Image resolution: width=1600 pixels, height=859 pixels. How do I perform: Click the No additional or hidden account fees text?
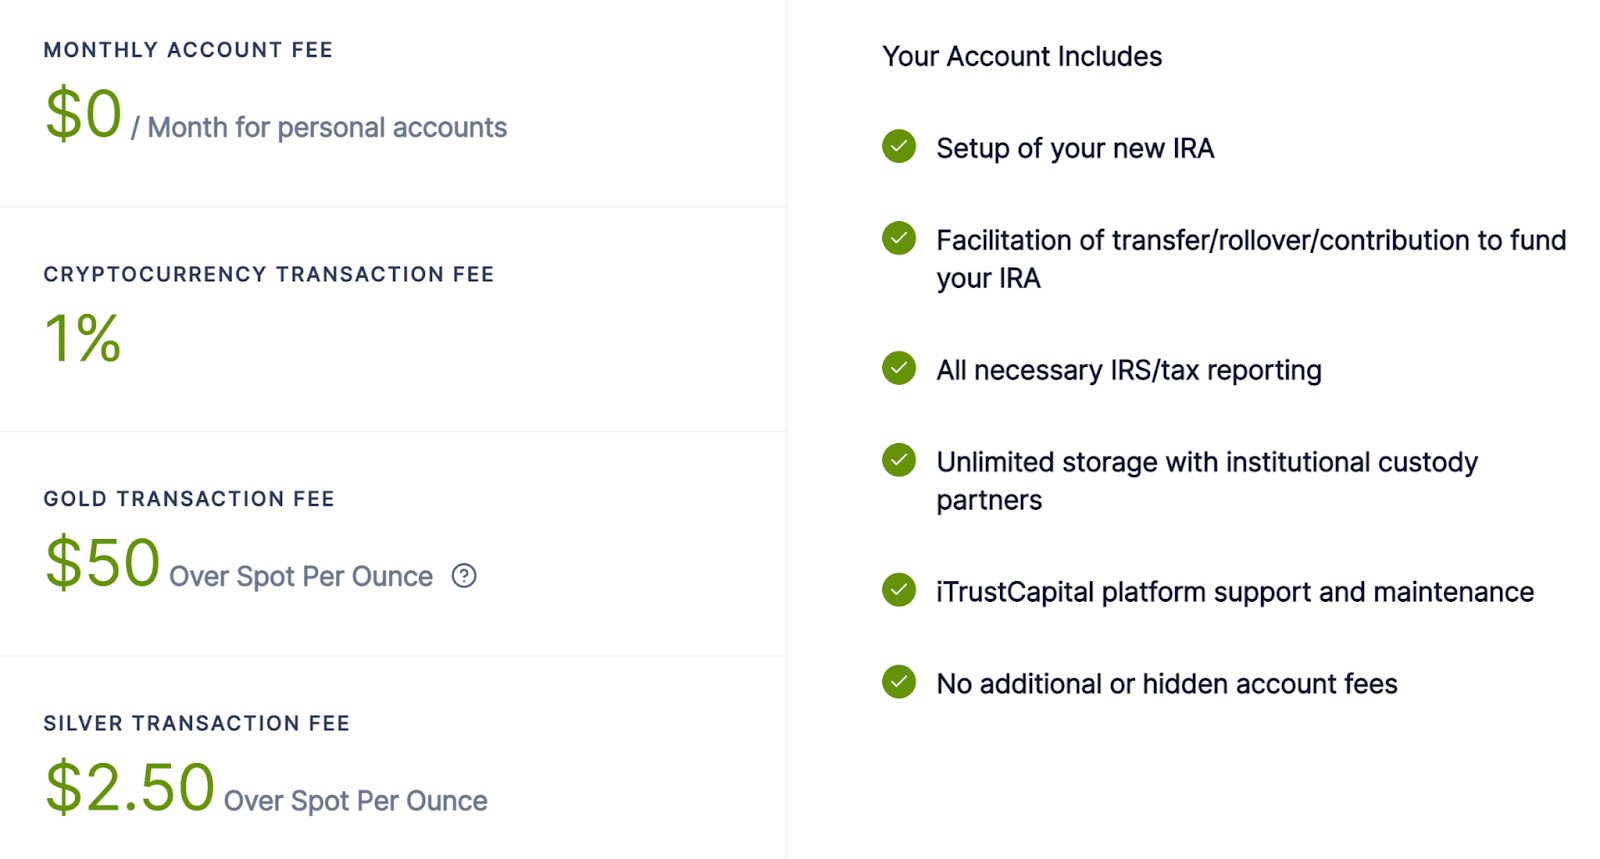(1166, 684)
